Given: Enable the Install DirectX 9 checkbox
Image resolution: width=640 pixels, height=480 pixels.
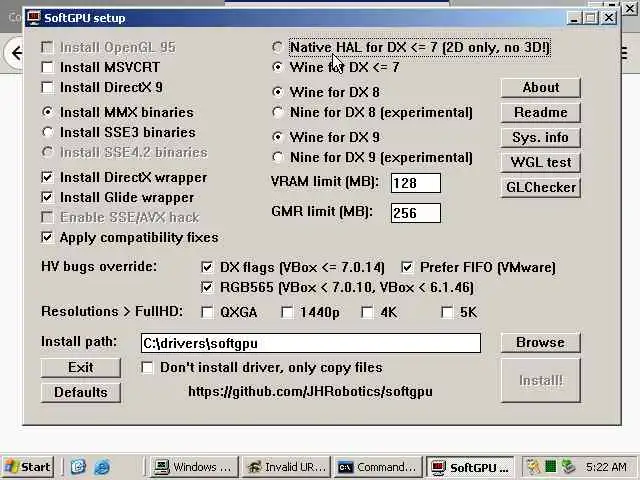Looking at the screenshot, I should pyautogui.click(x=48, y=87).
